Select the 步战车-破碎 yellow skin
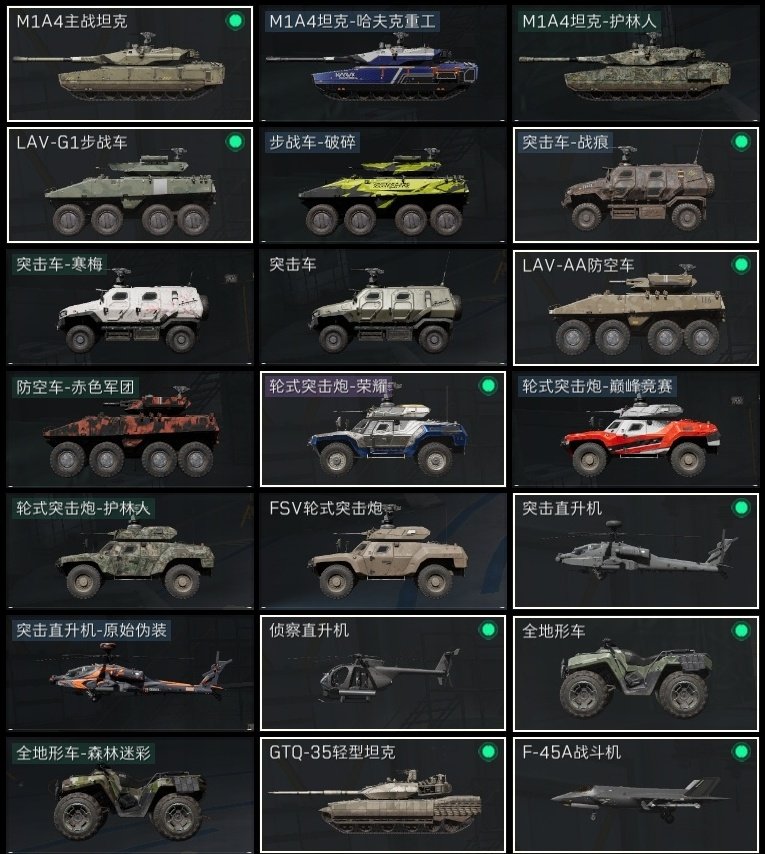Image resolution: width=765 pixels, height=854 pixels. tap(383, 185)
